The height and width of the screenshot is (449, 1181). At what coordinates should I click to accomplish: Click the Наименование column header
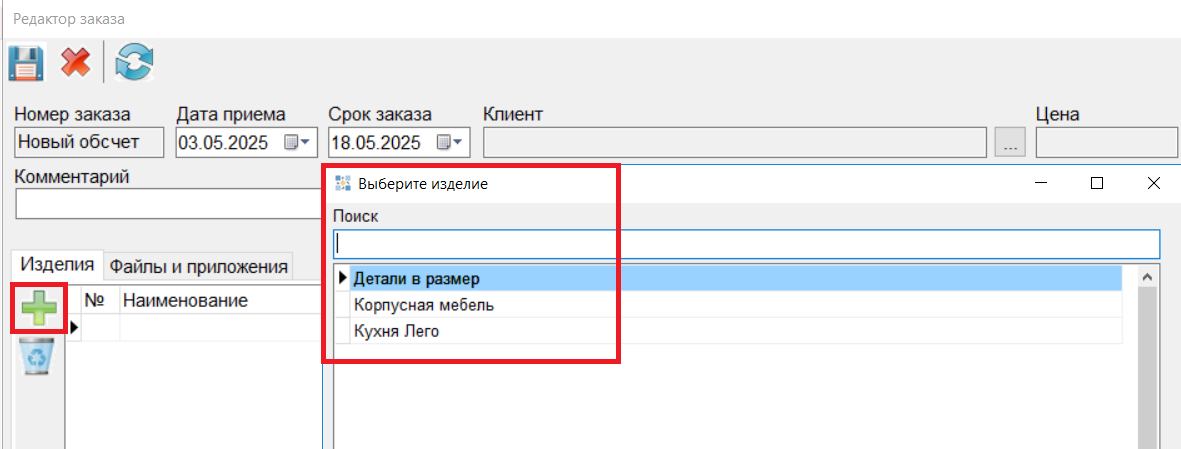[185, 301]
